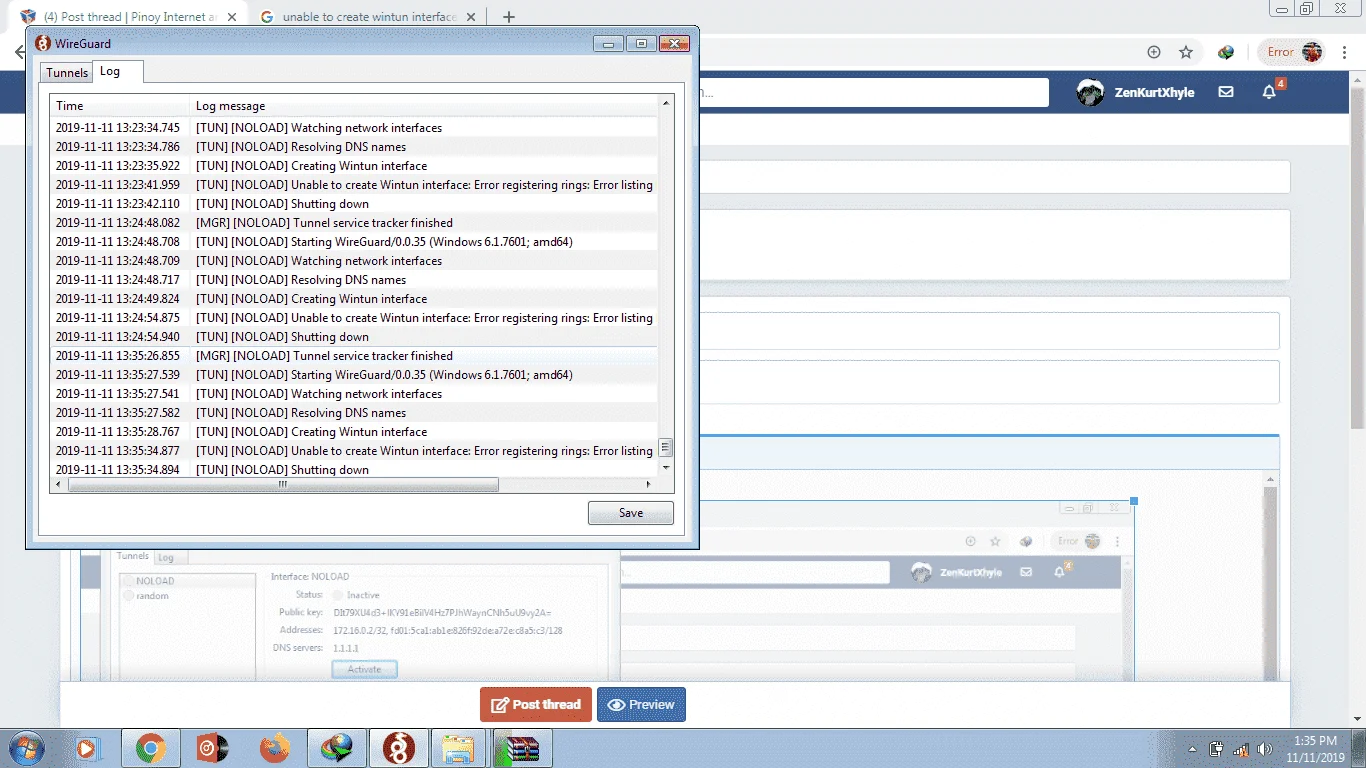1366x768 pixels.
Task: Open a new Chrome tab with the plus button
Action: pos(508,17)
